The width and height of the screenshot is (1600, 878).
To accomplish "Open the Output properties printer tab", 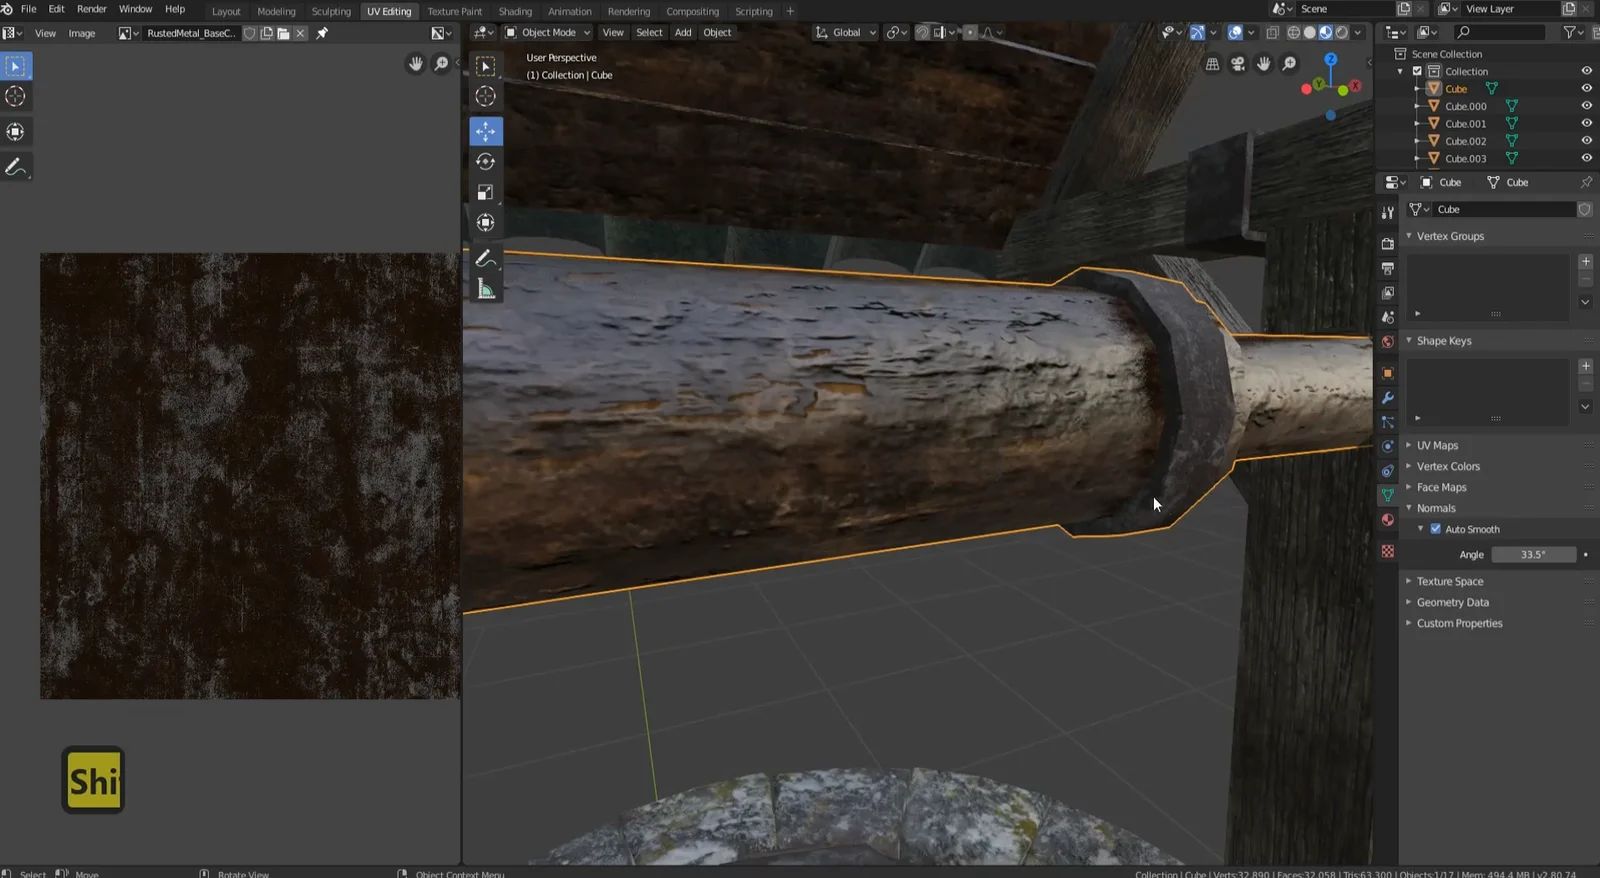I will pyautogui.click(x=1388, y=268).
